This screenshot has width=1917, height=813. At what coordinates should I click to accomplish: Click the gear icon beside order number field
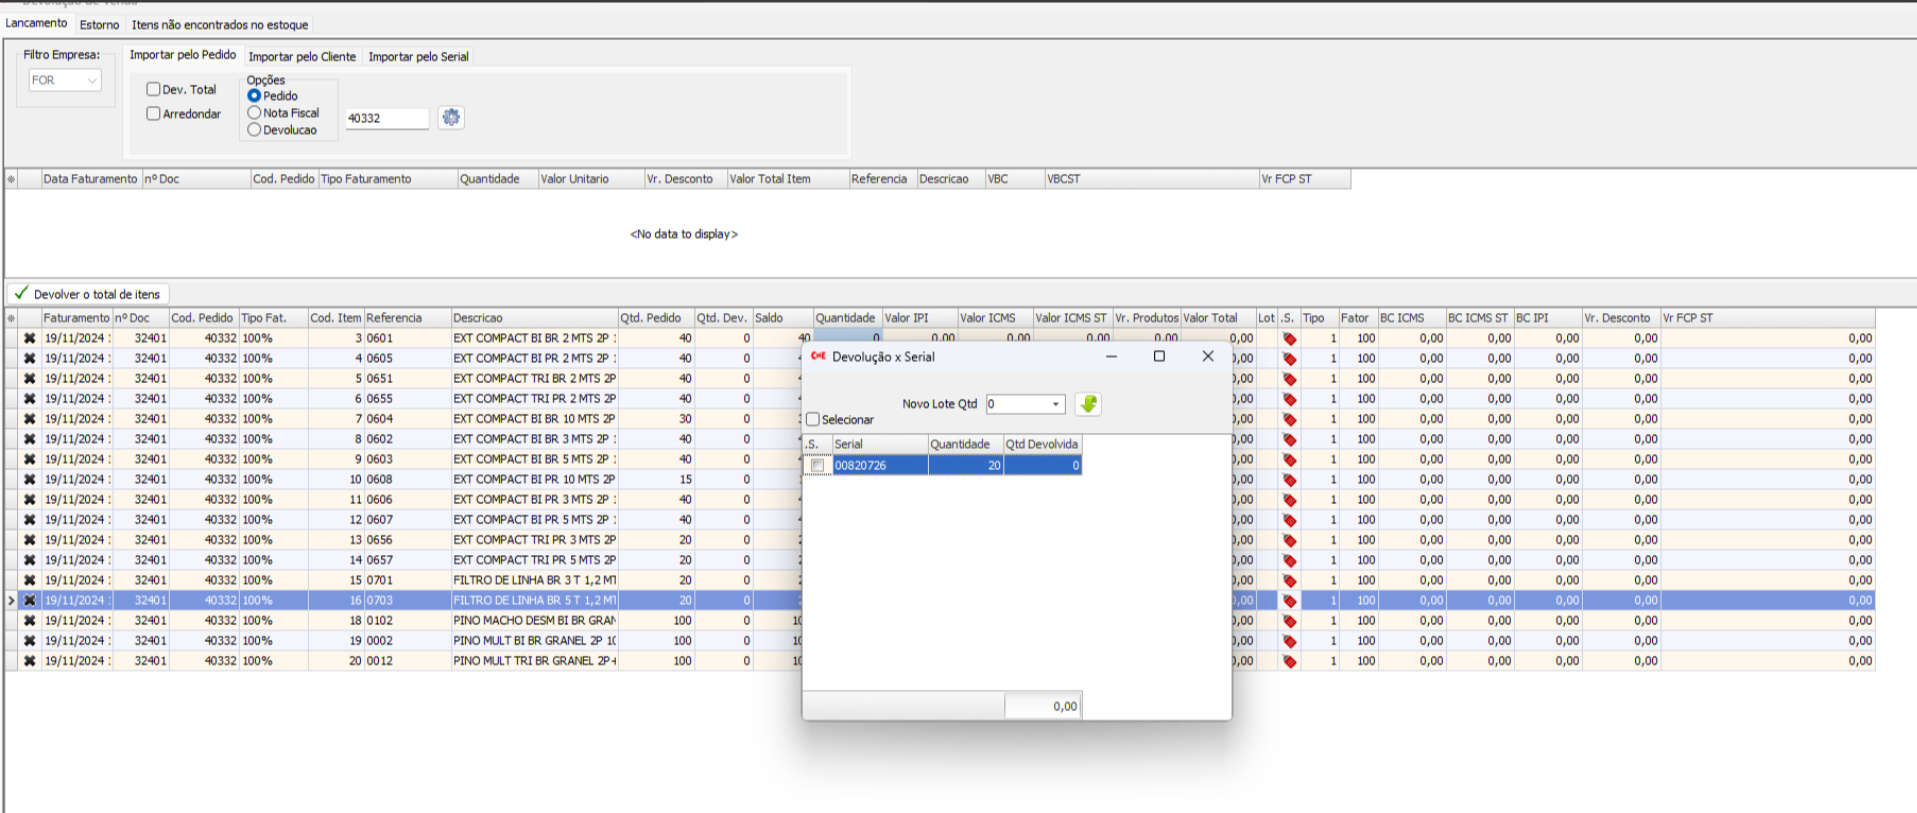(x=451, y=117)
